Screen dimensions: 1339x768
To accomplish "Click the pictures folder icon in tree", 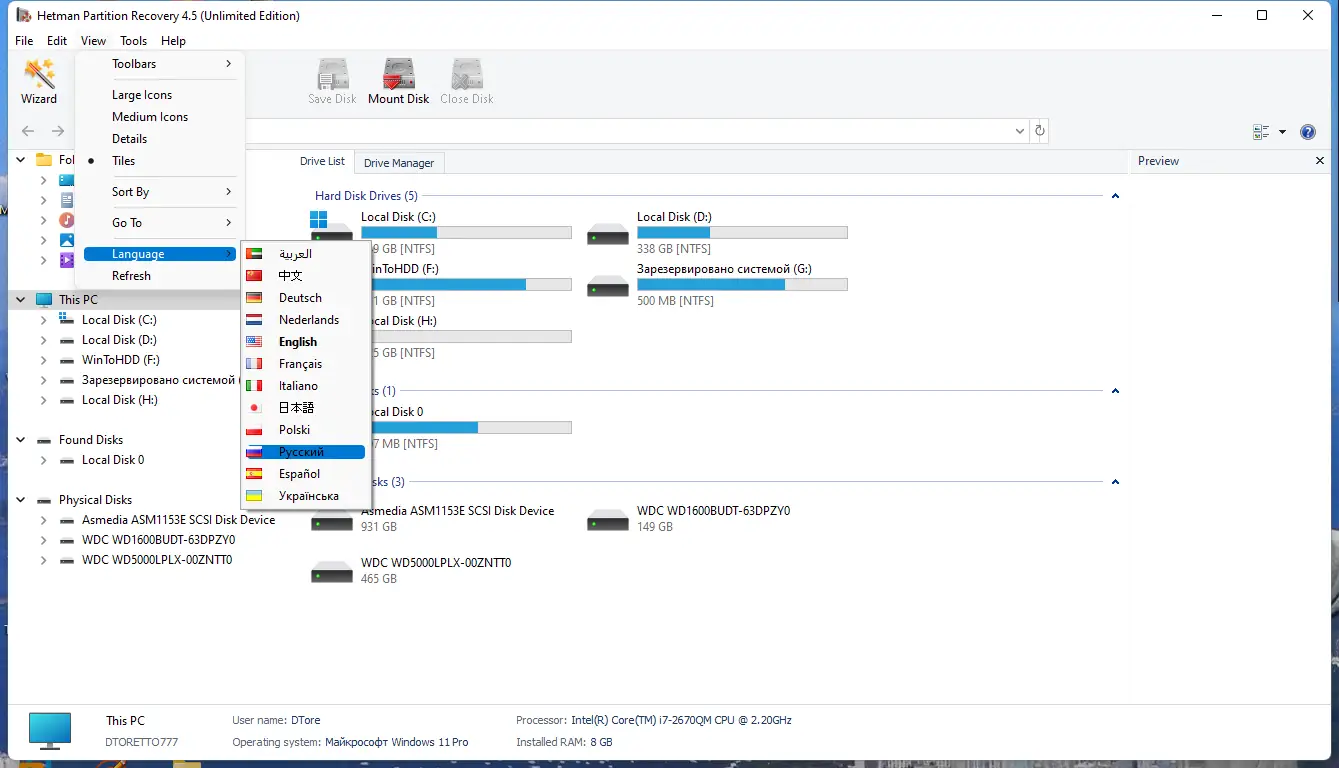I will (x=67, y=240).
